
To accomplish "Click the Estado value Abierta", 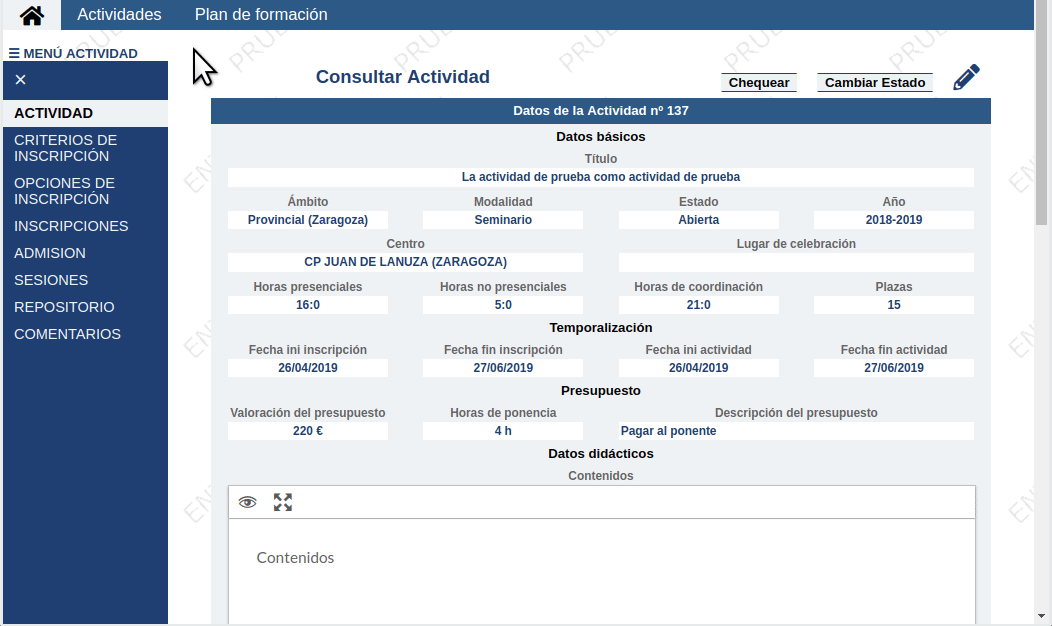I will [x=698, y=220].
